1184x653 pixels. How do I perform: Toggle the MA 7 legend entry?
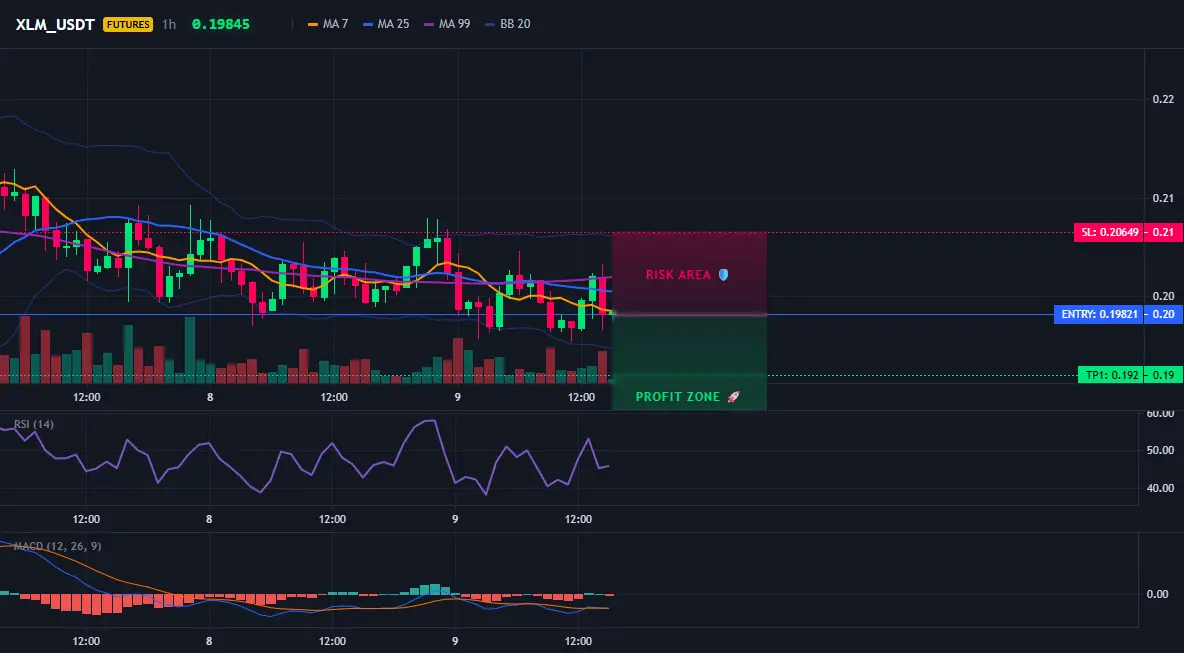(x=328, y=24)
